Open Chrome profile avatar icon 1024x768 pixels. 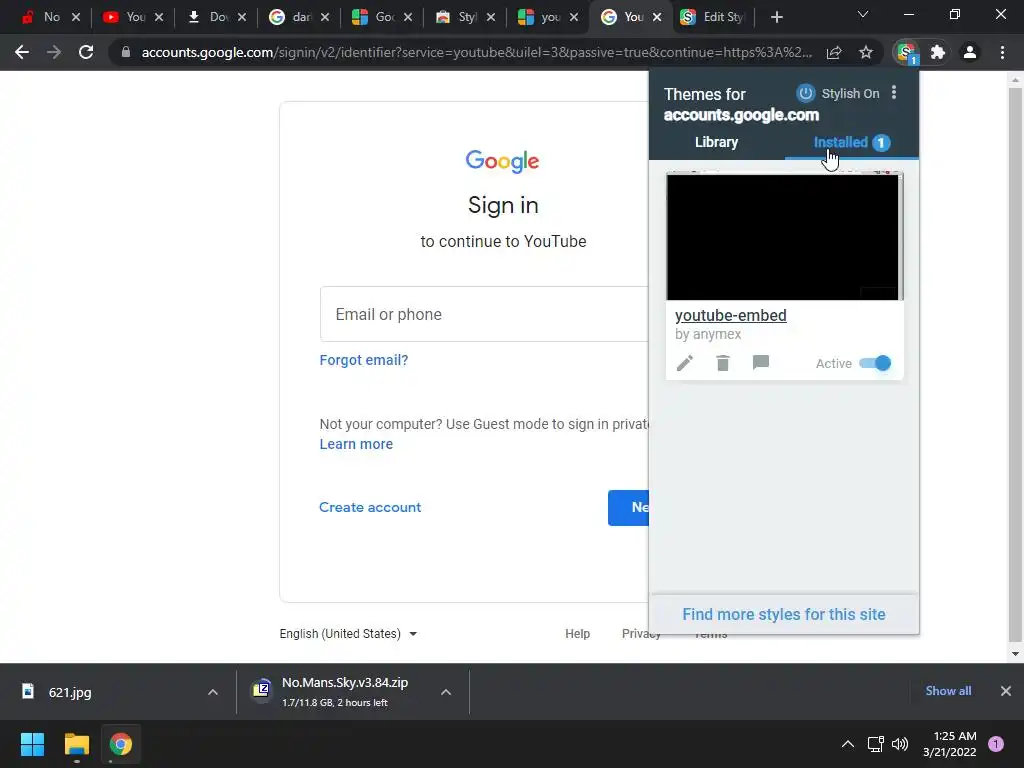click(x=970, y=52)
